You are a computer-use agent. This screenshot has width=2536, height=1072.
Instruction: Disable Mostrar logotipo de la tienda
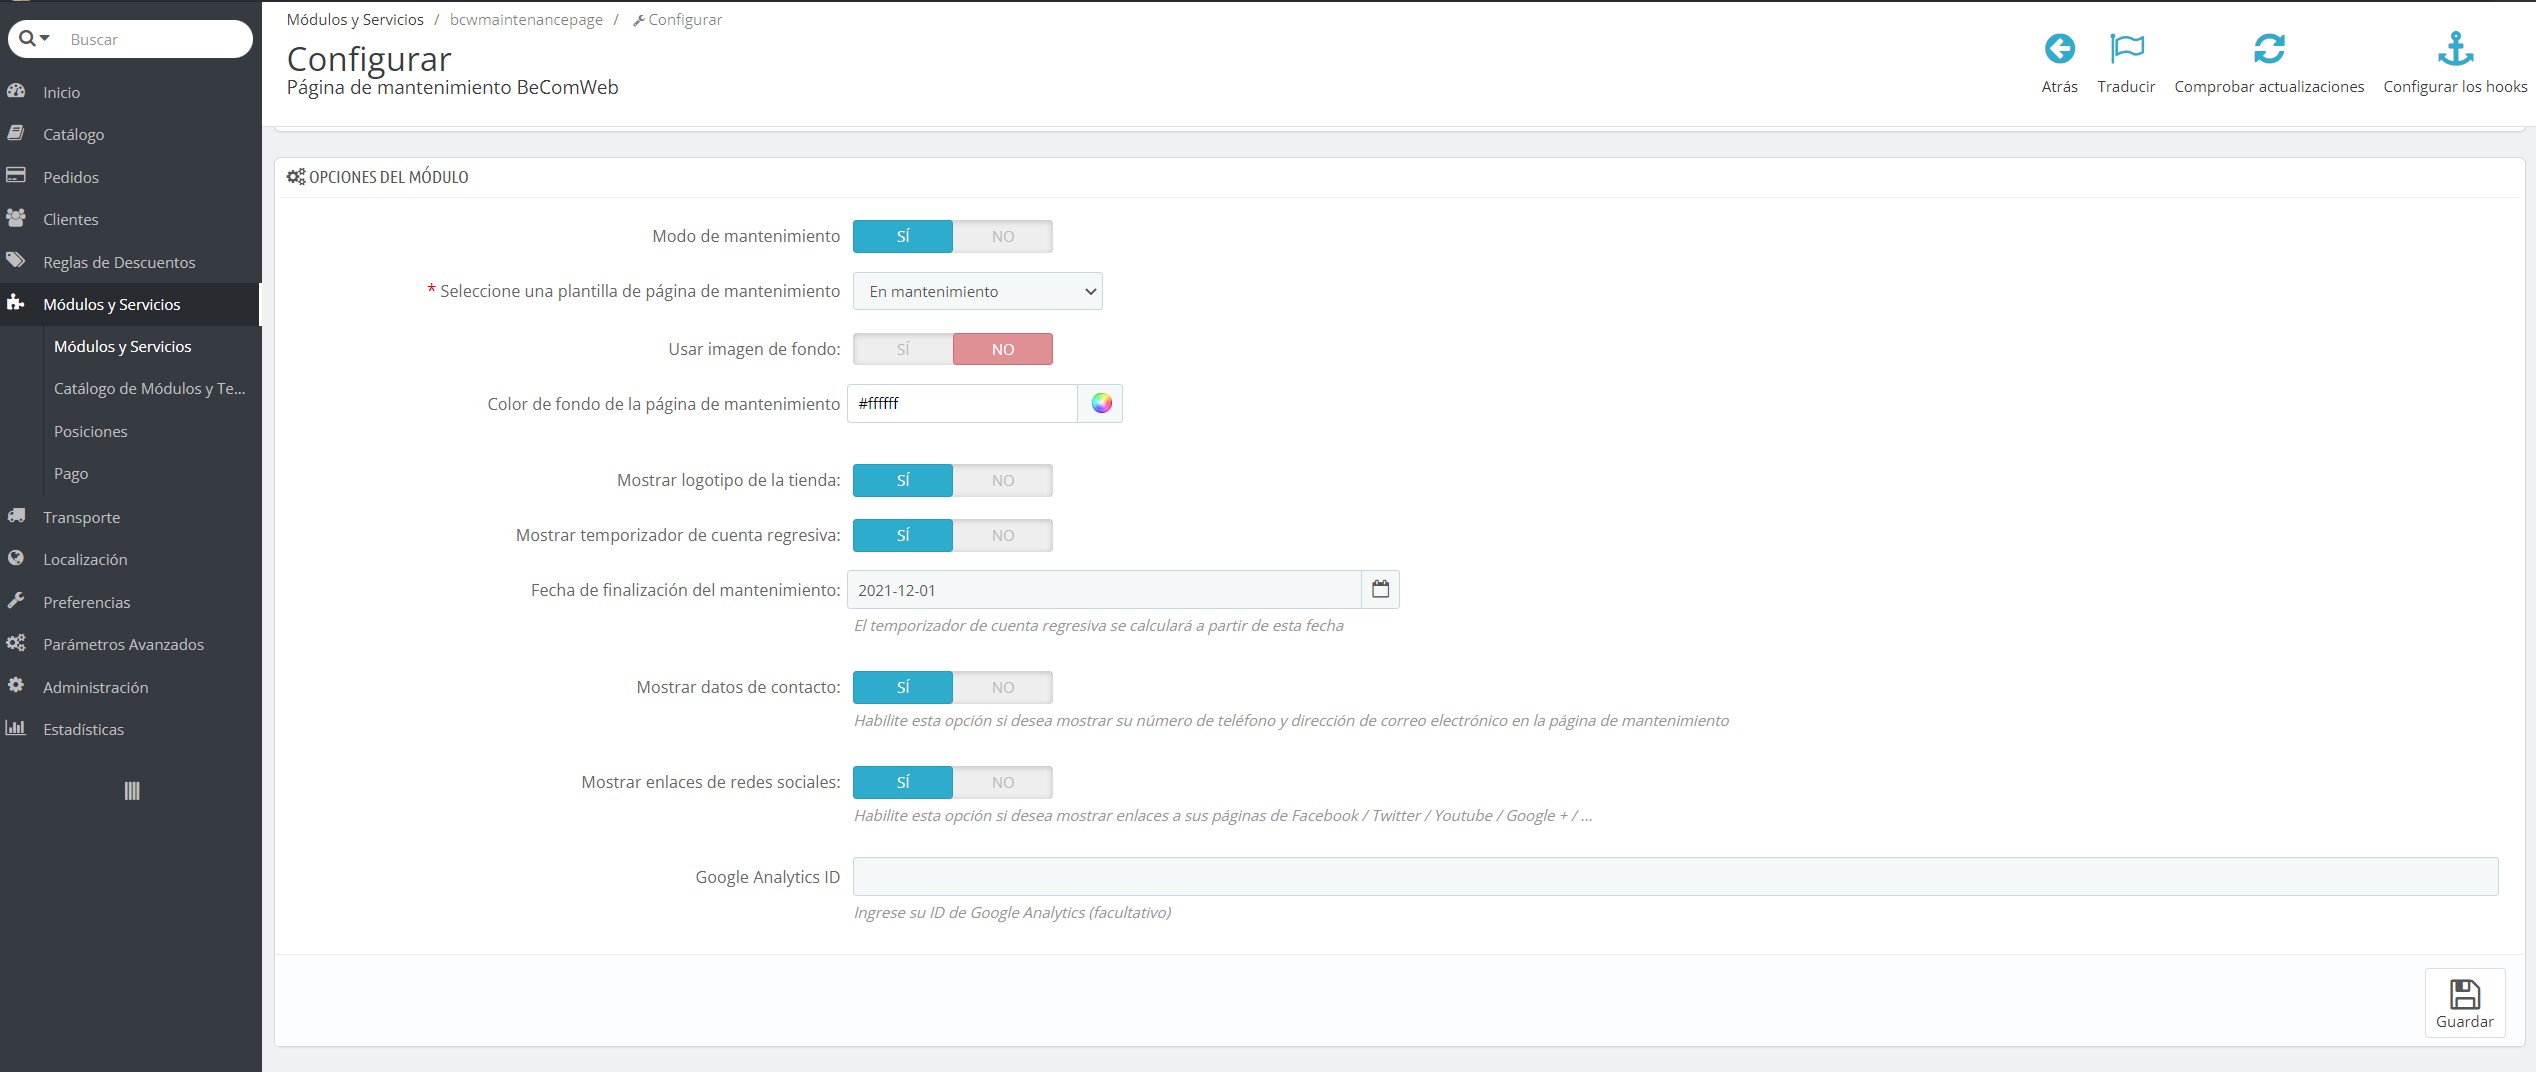pyautogui.click(x=1003, y=480)
